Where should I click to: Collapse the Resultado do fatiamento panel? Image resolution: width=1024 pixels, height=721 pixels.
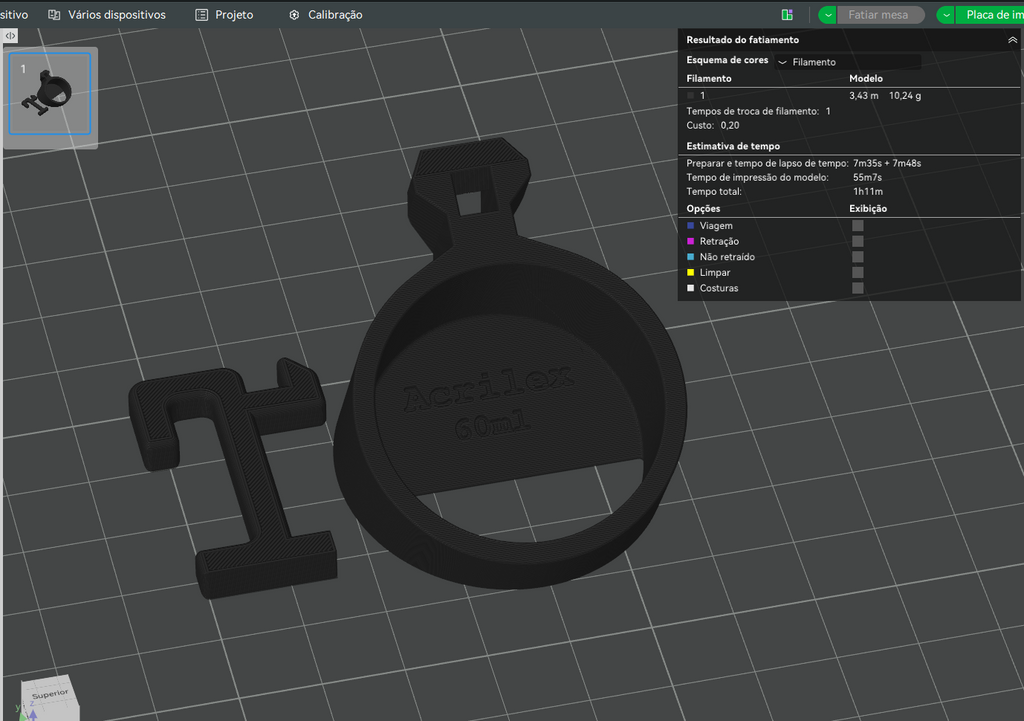[x=1012, y=40]
